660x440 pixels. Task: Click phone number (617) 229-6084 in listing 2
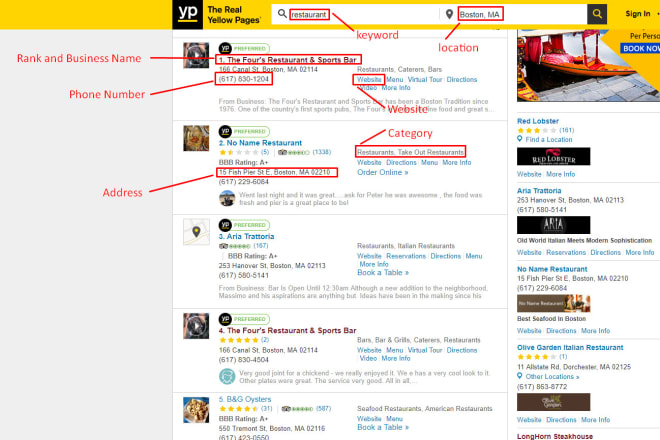(x=244, y=182)
